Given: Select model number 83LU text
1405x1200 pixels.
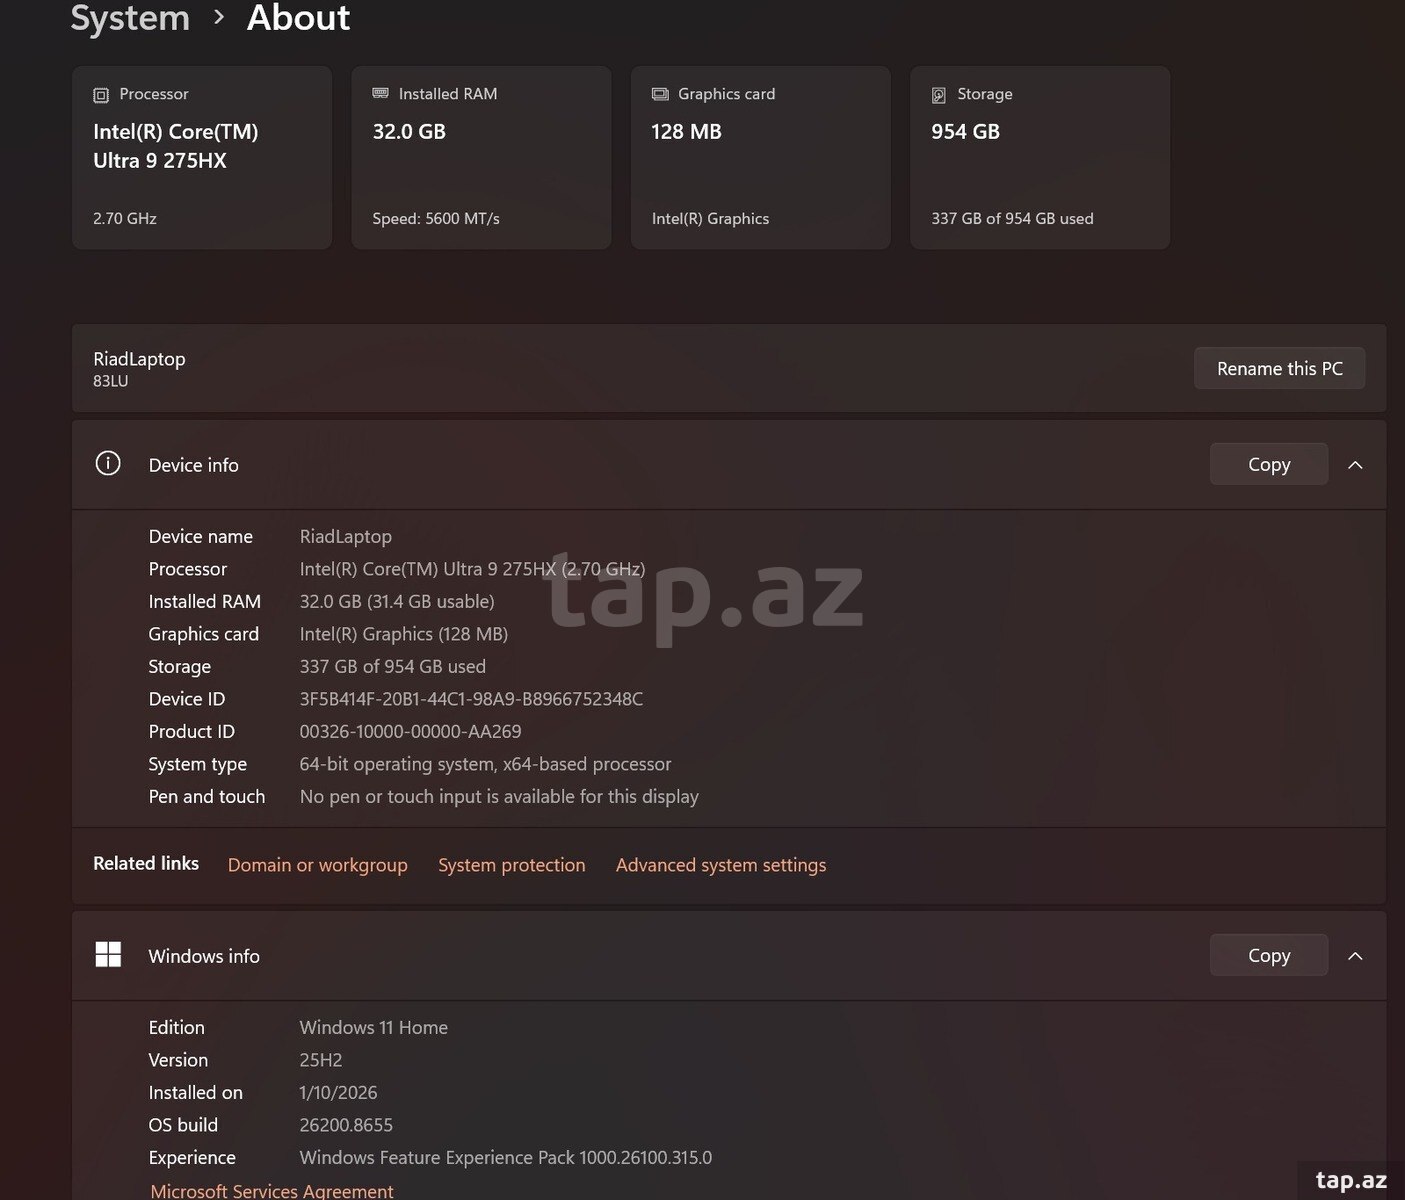Looking at the screenshot, I should click(x=110, y=381).
